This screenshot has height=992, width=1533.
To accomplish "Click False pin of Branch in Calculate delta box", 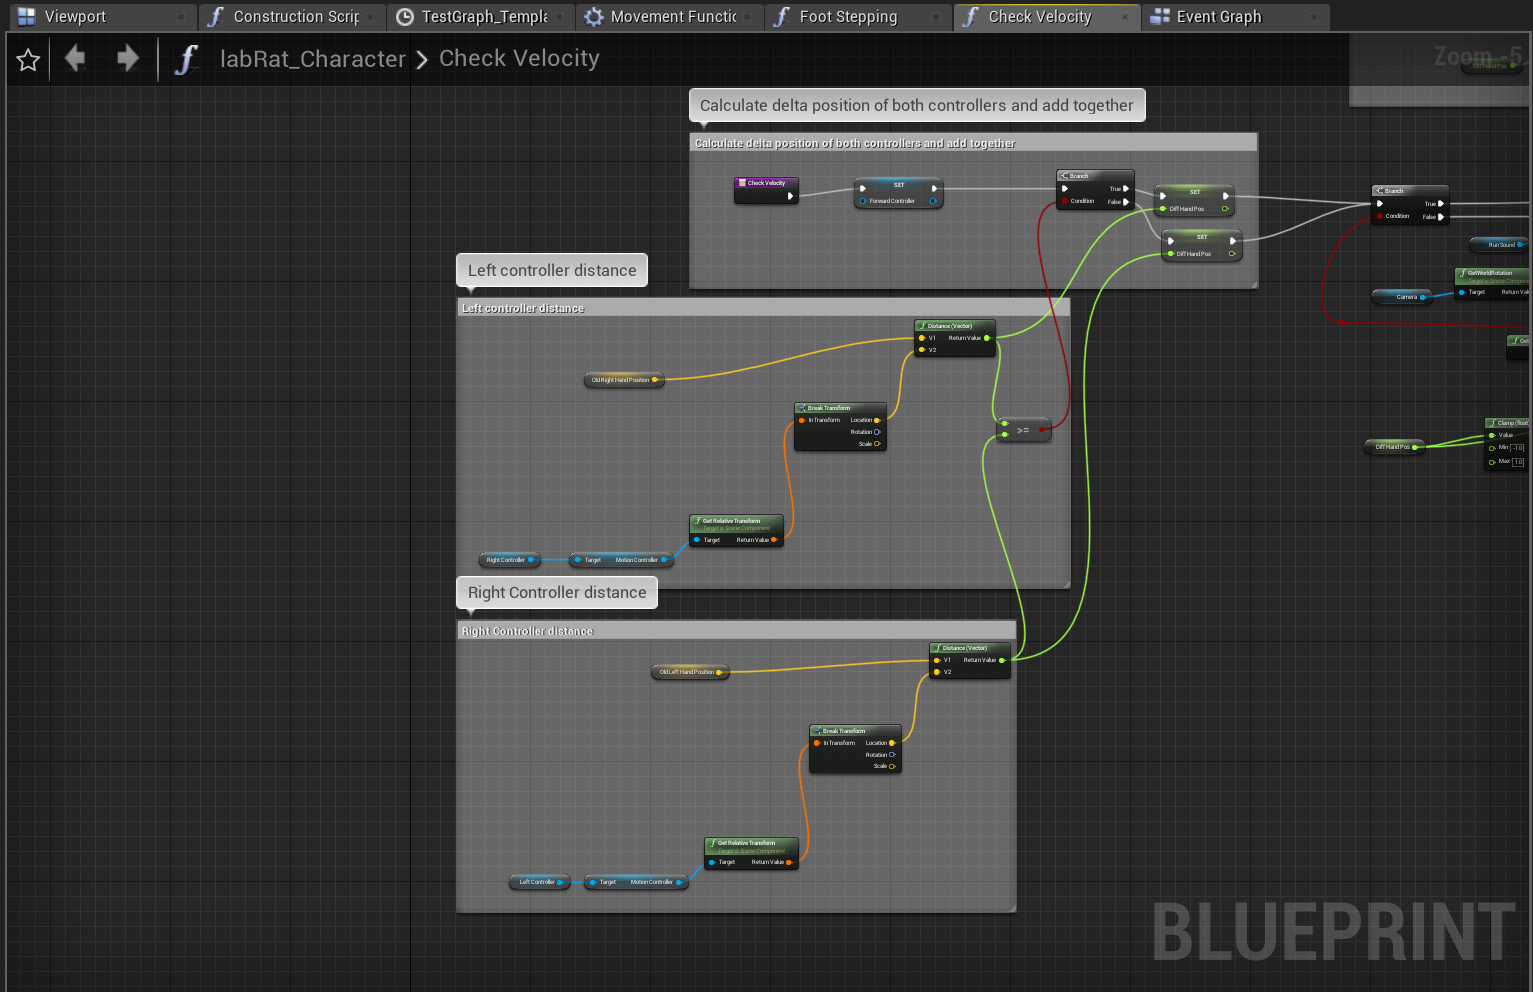I will (x=1126, y=202).
